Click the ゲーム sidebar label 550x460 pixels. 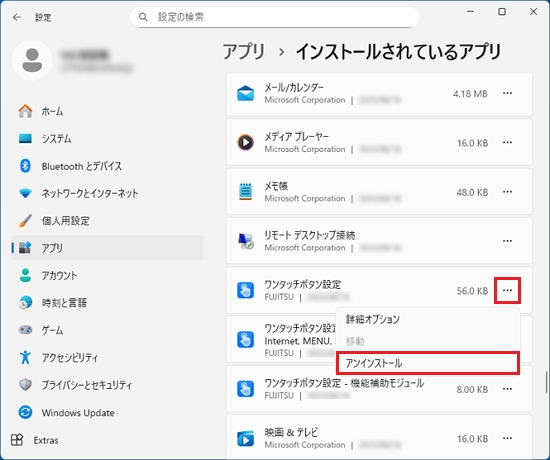coord(52,330)
